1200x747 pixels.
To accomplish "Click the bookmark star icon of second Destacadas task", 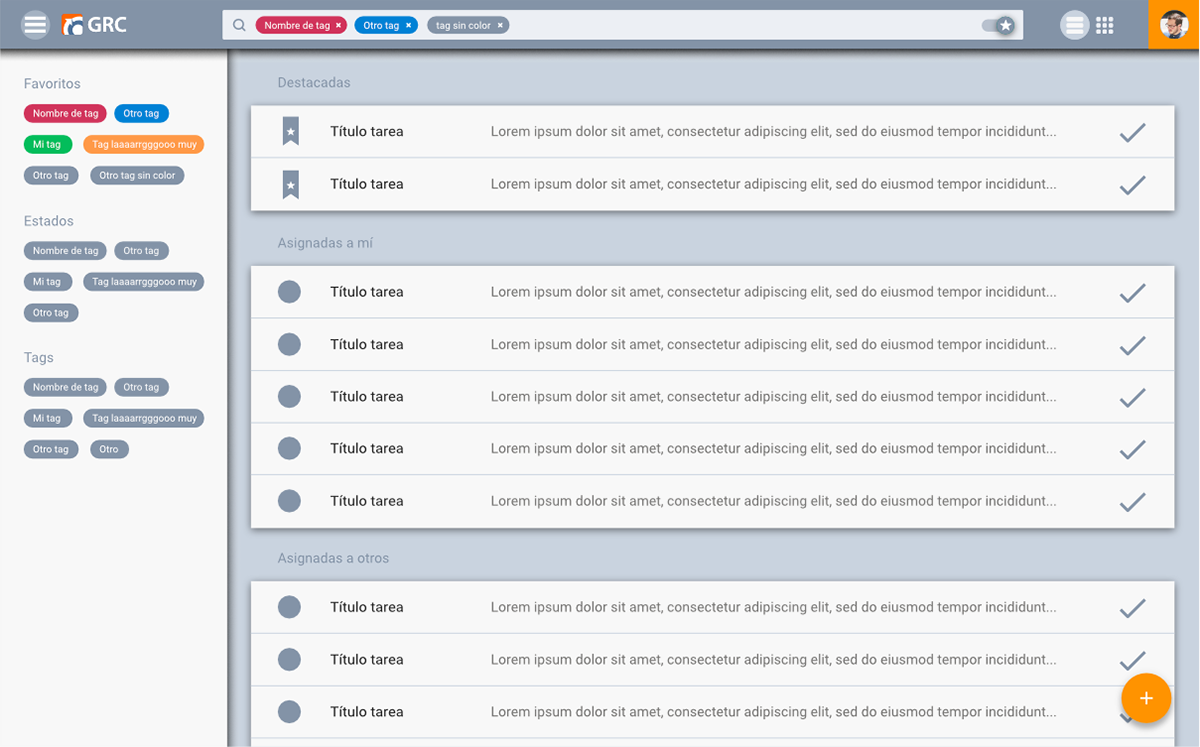I will 290,184.
